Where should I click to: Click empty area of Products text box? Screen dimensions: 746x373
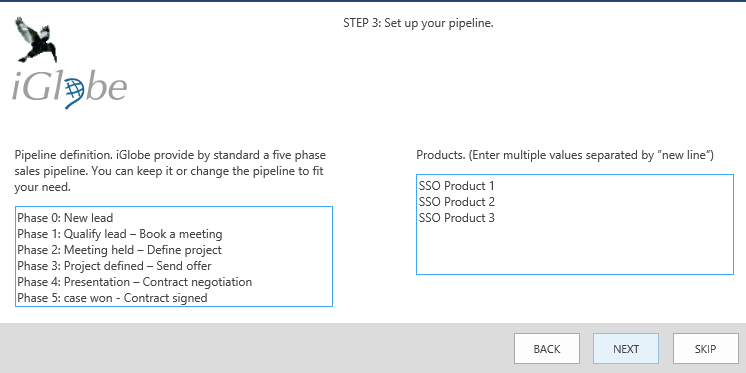click(x=575, y=250)
